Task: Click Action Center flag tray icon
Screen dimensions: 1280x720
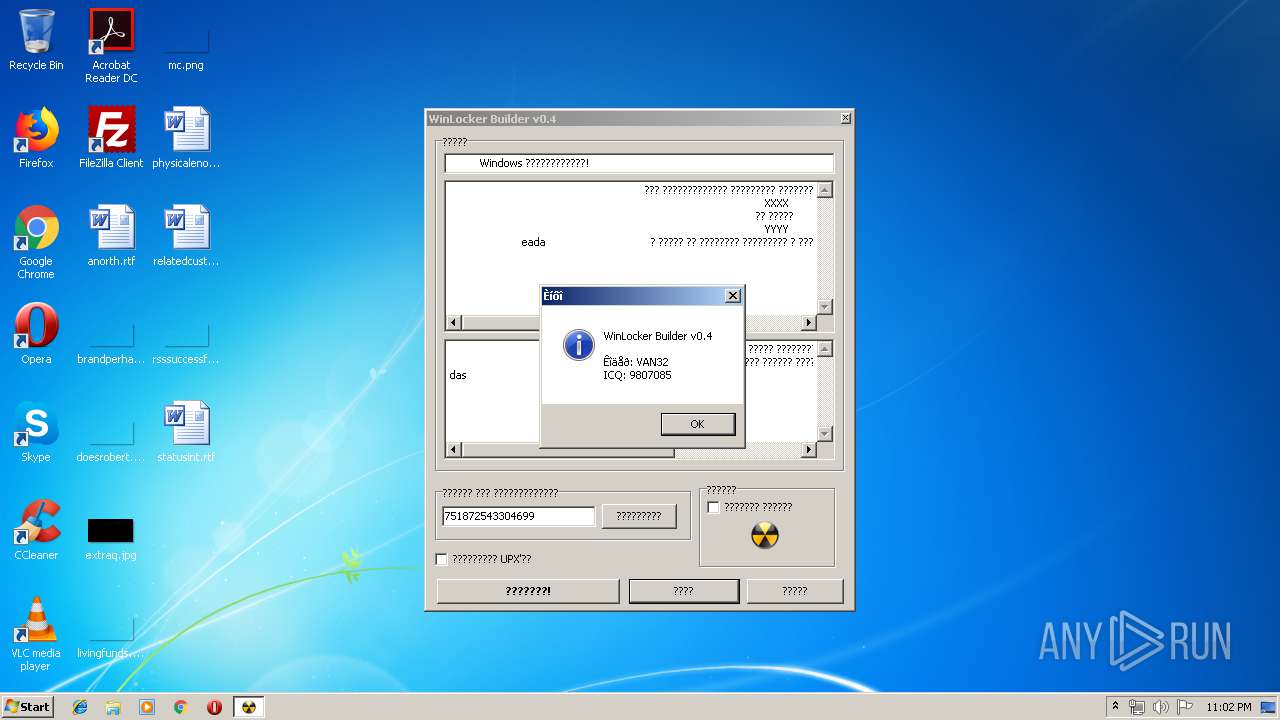Action: click(1185, 707)
